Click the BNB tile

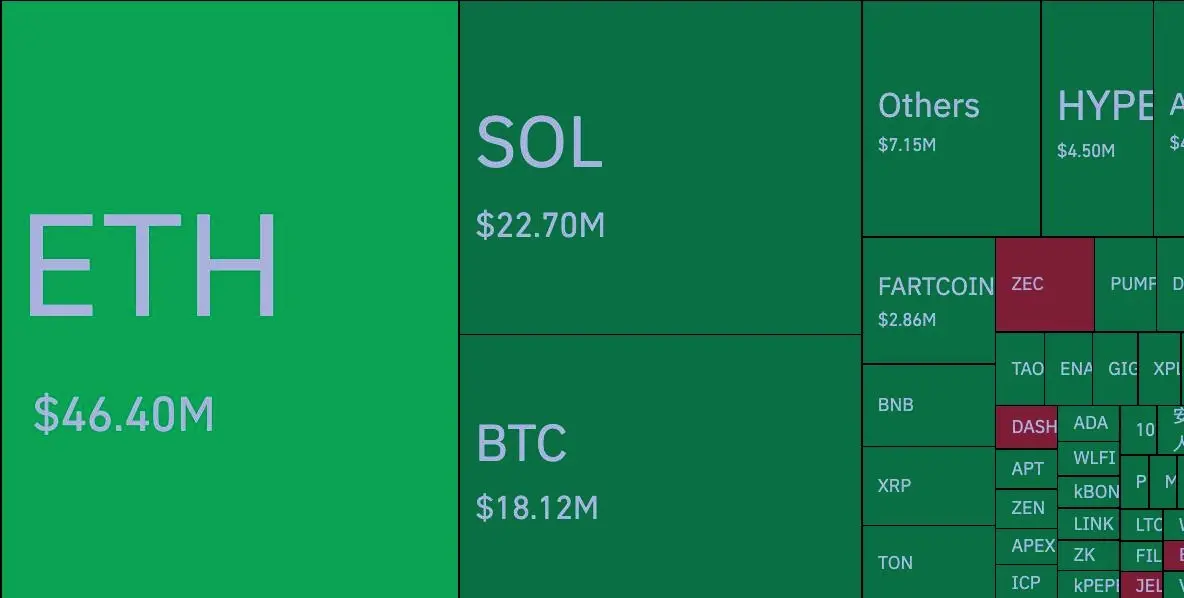[928, 405]
